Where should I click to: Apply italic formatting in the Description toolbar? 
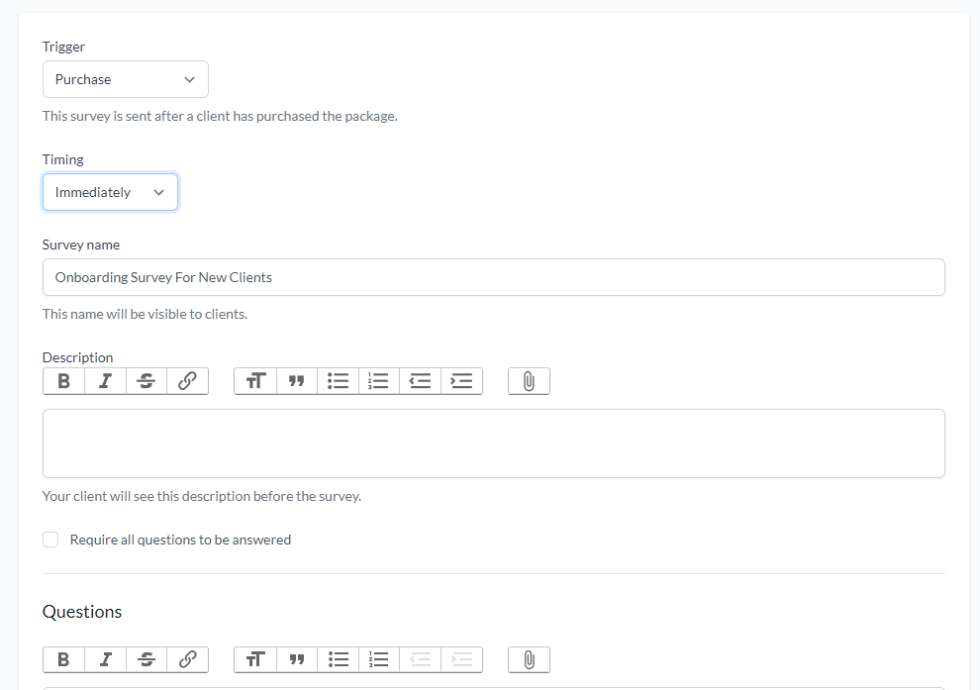point(104,380)
